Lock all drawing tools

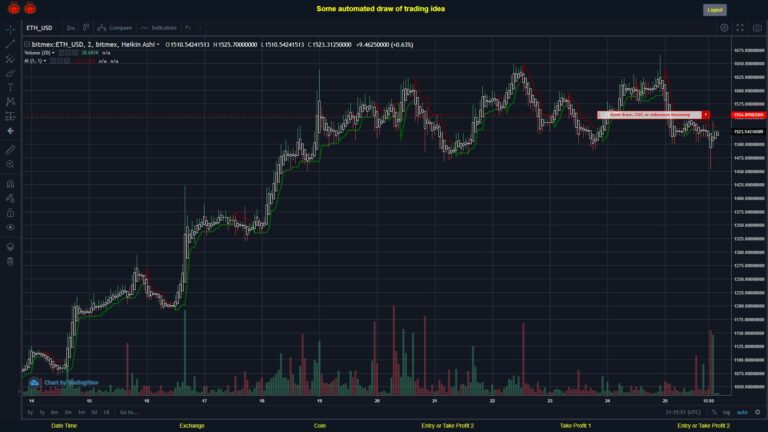coord(10,213)
